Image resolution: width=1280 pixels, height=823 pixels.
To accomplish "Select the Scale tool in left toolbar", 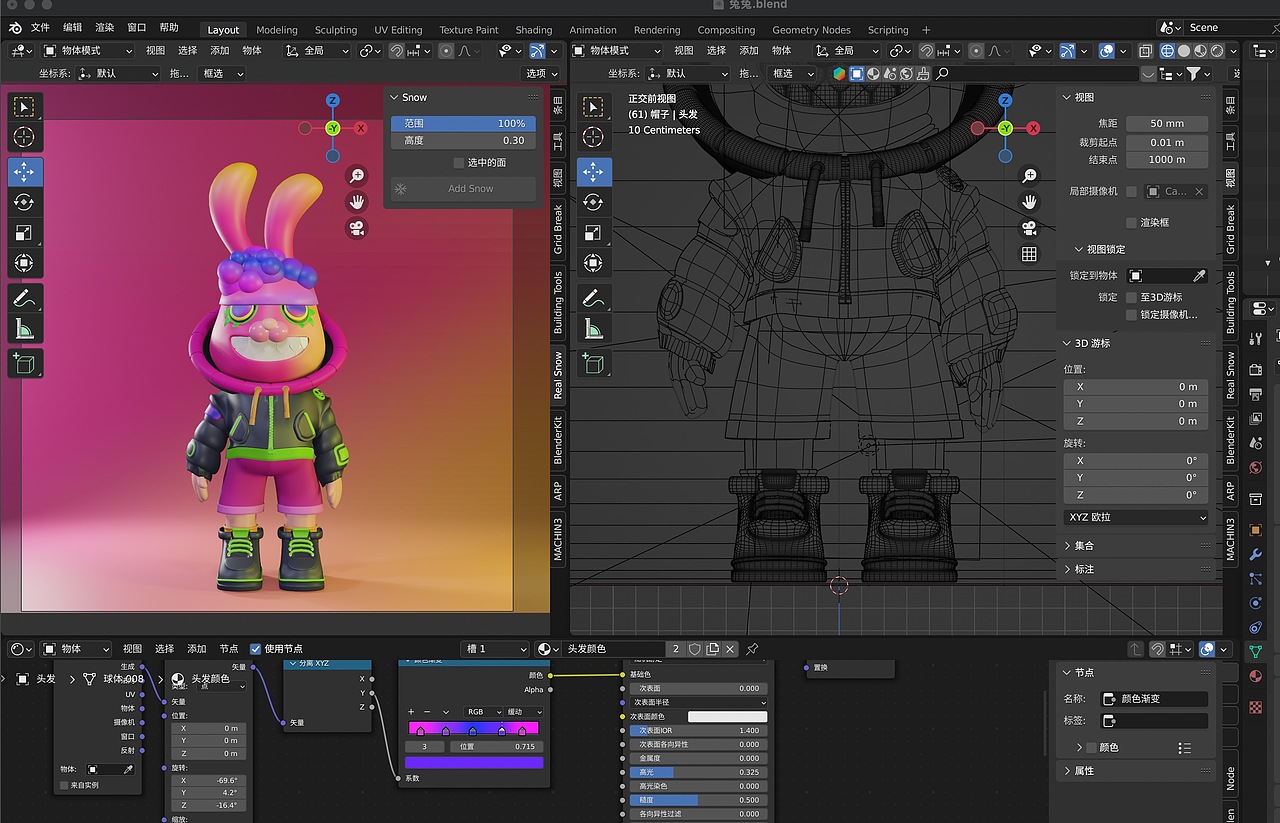I will (25, 233).
